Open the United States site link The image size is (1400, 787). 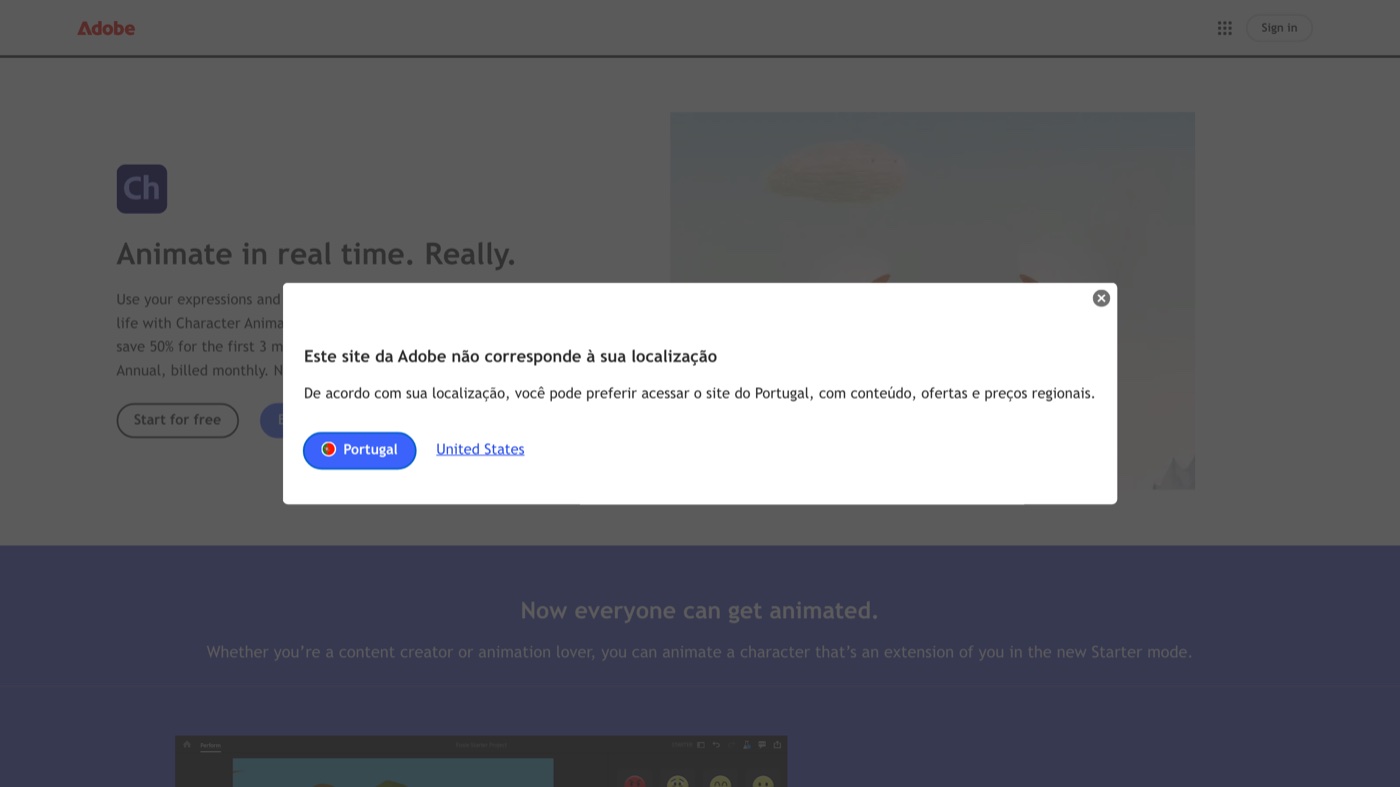480,450
